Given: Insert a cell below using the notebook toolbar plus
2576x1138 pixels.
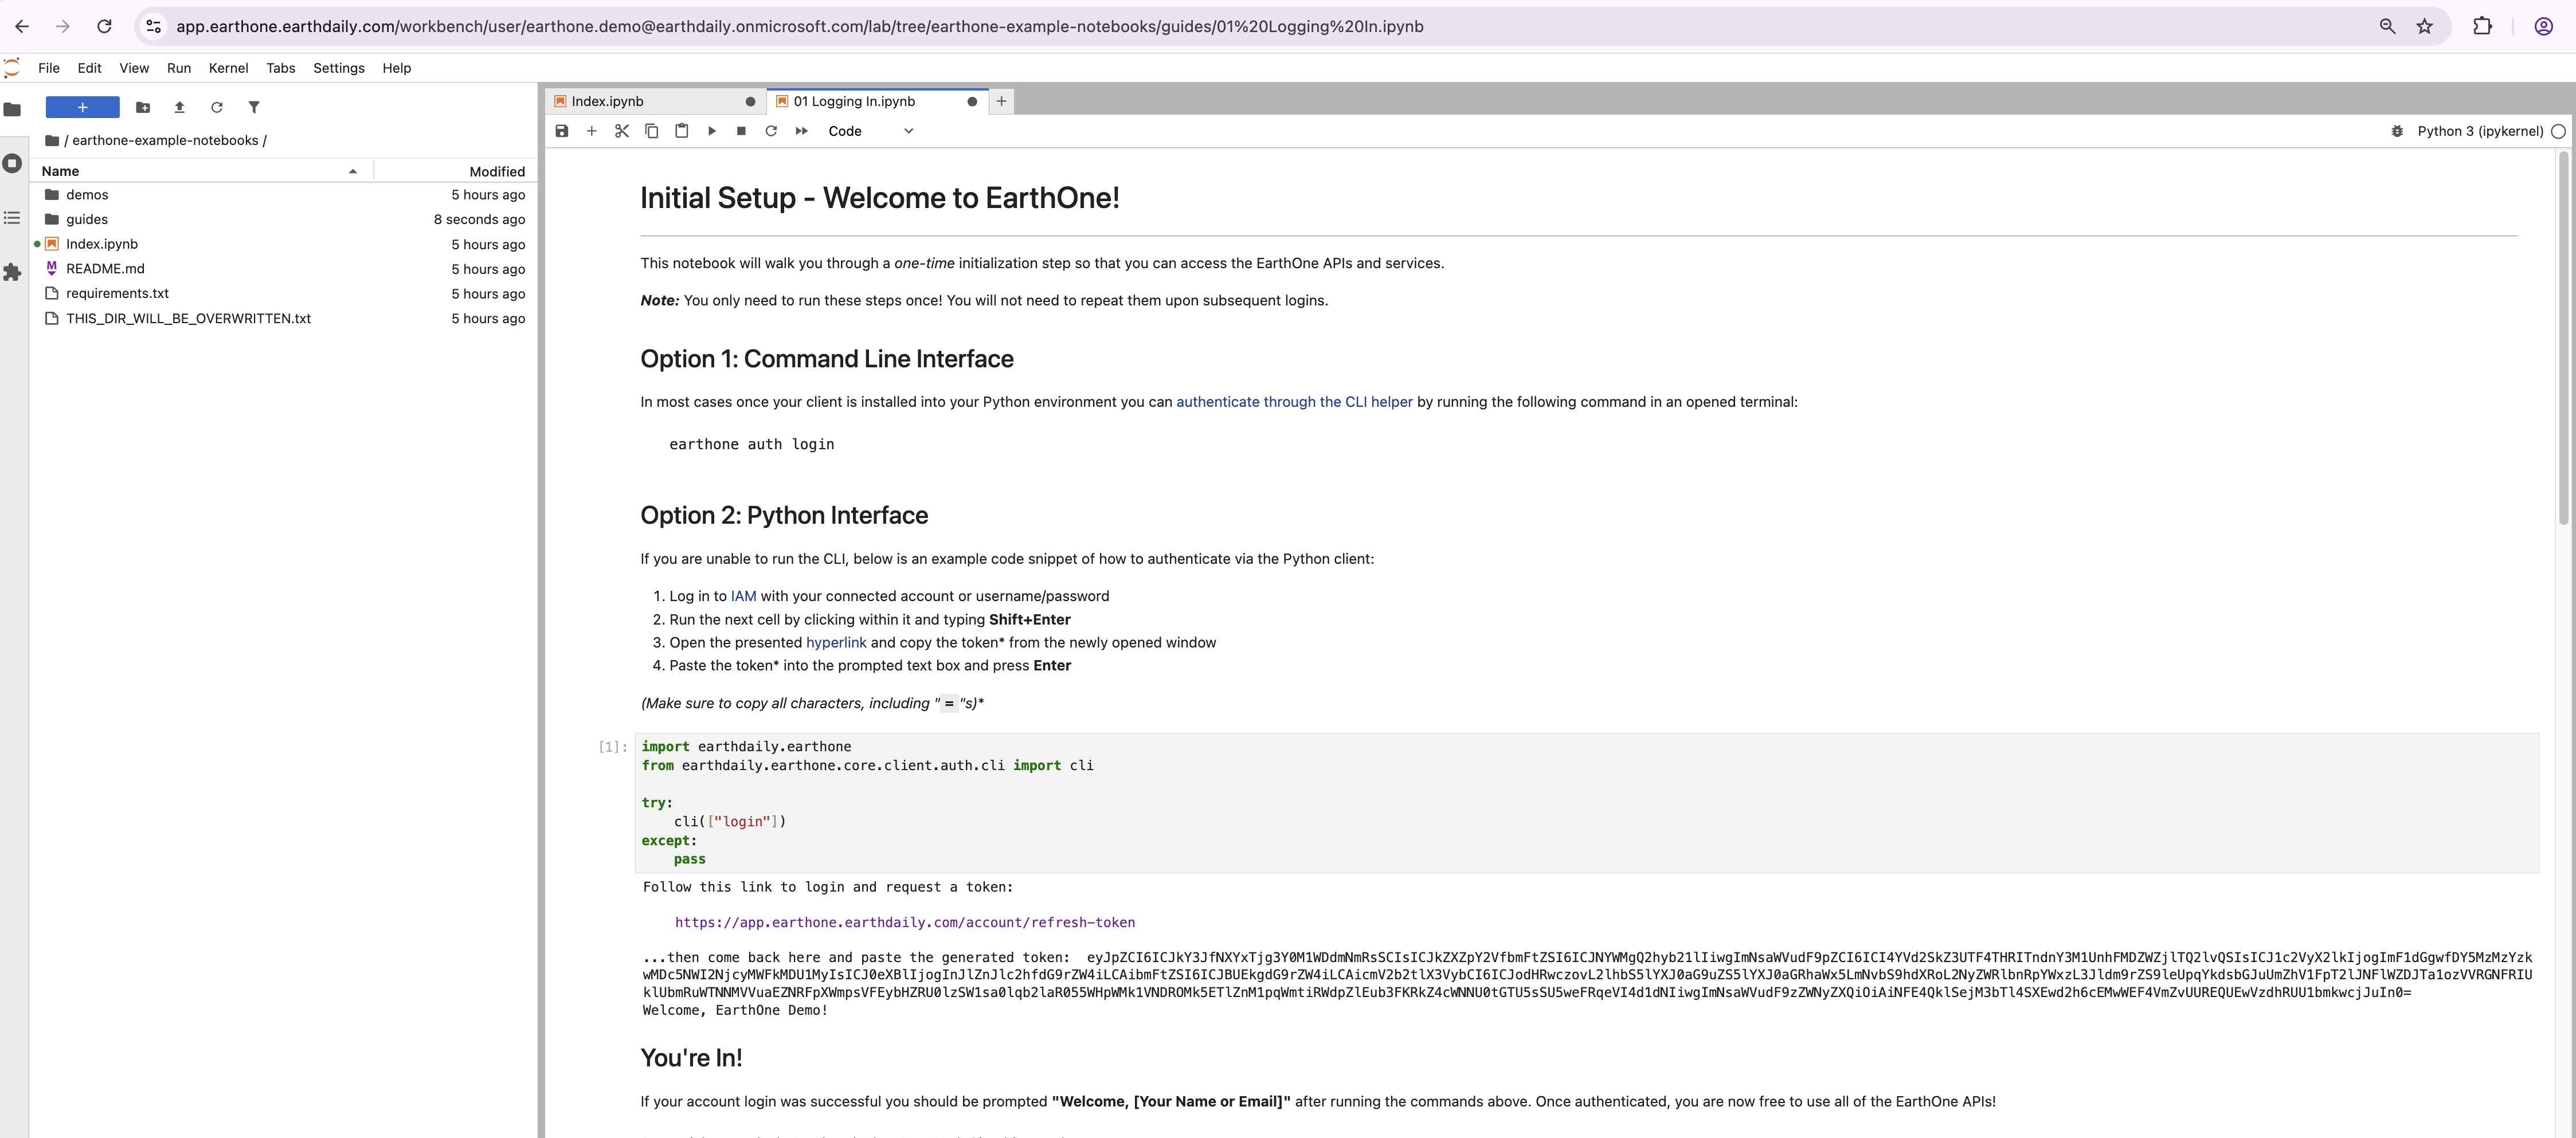Looking at the screenshot, I should 592,131.
